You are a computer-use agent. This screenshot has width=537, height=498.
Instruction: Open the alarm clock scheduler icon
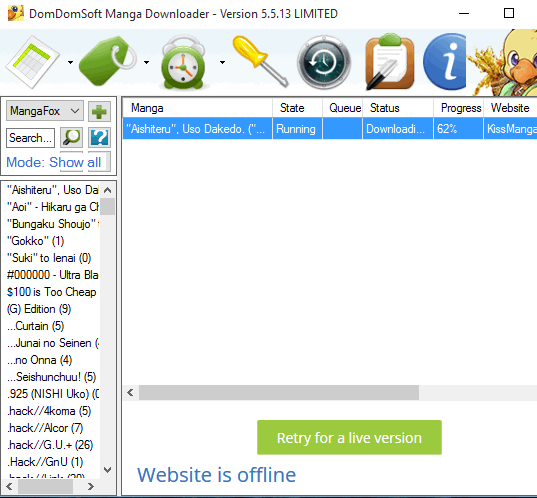point(184,62)
